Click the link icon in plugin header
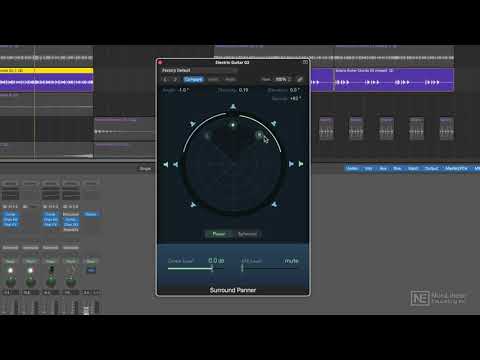Screen dimensions: 480x360 tap(299, 79)
